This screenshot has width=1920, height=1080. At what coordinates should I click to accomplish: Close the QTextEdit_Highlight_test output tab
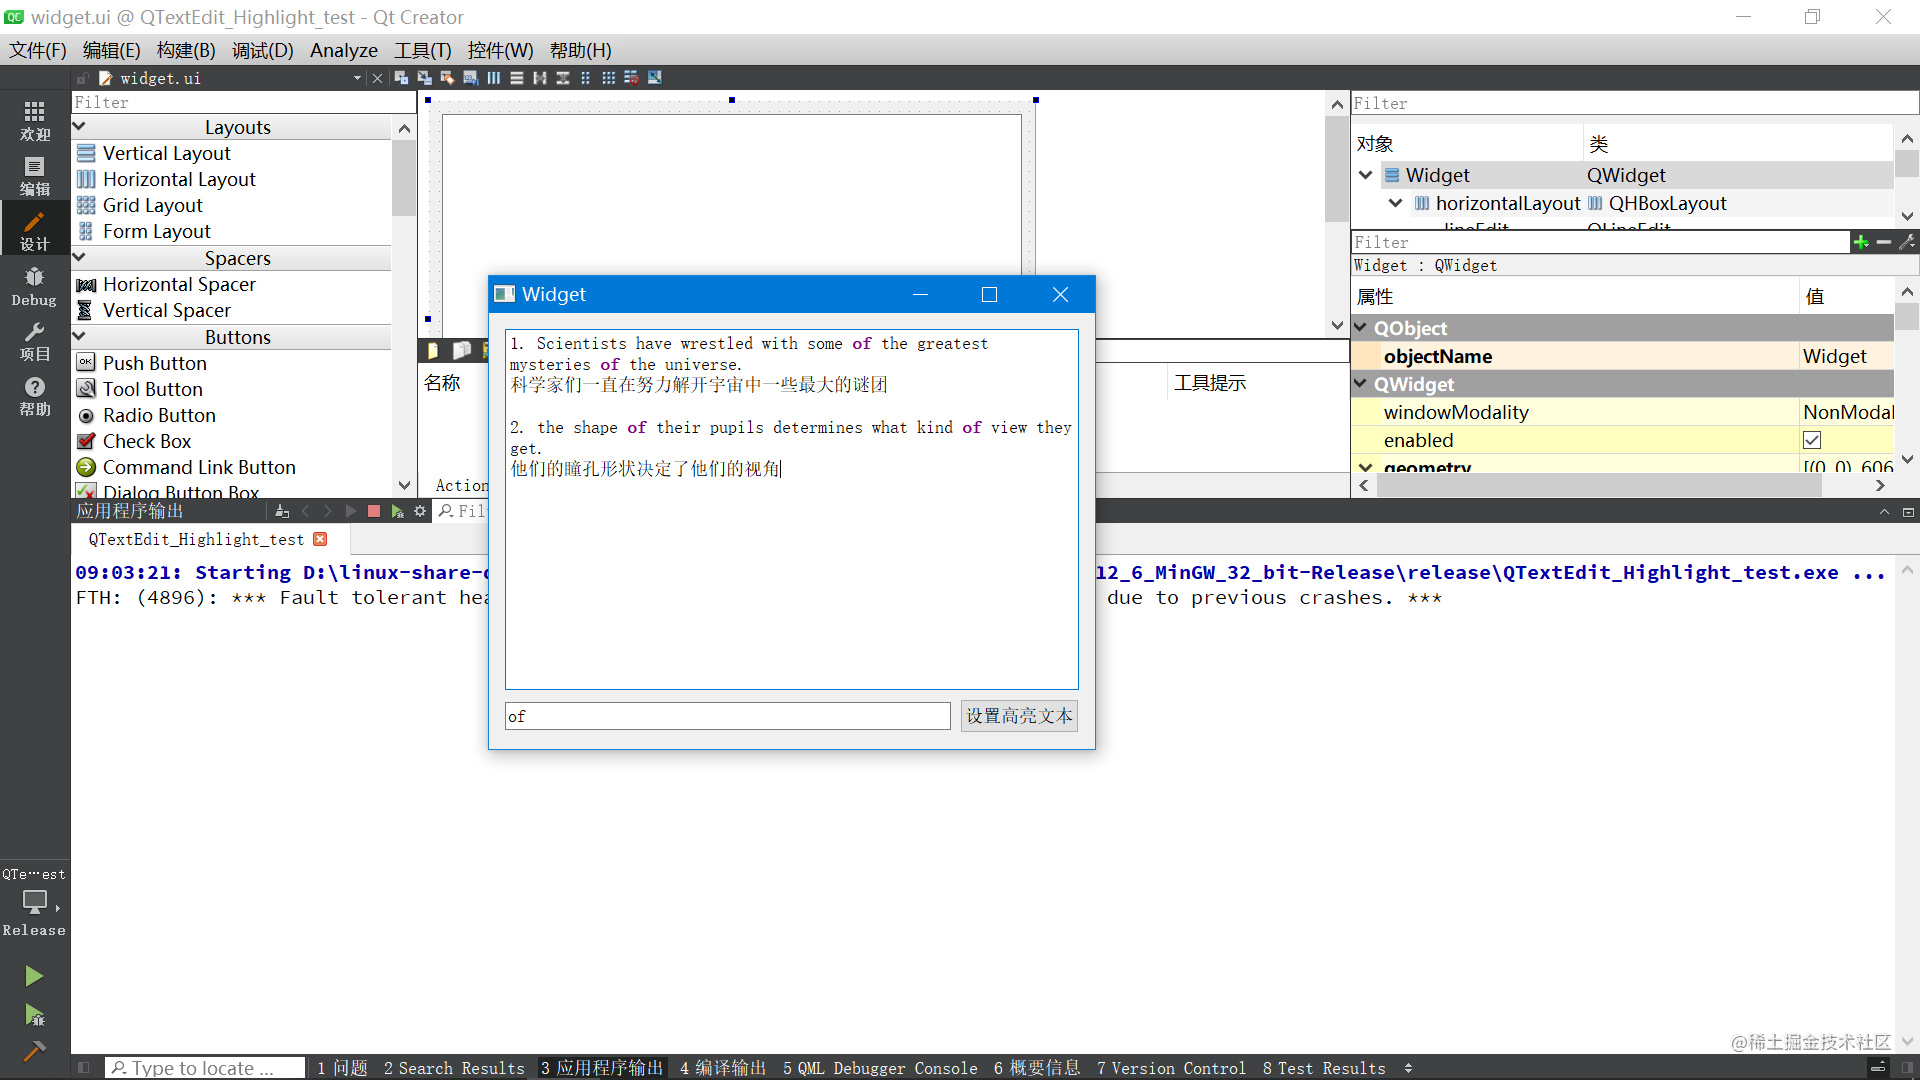pos(320,539)
